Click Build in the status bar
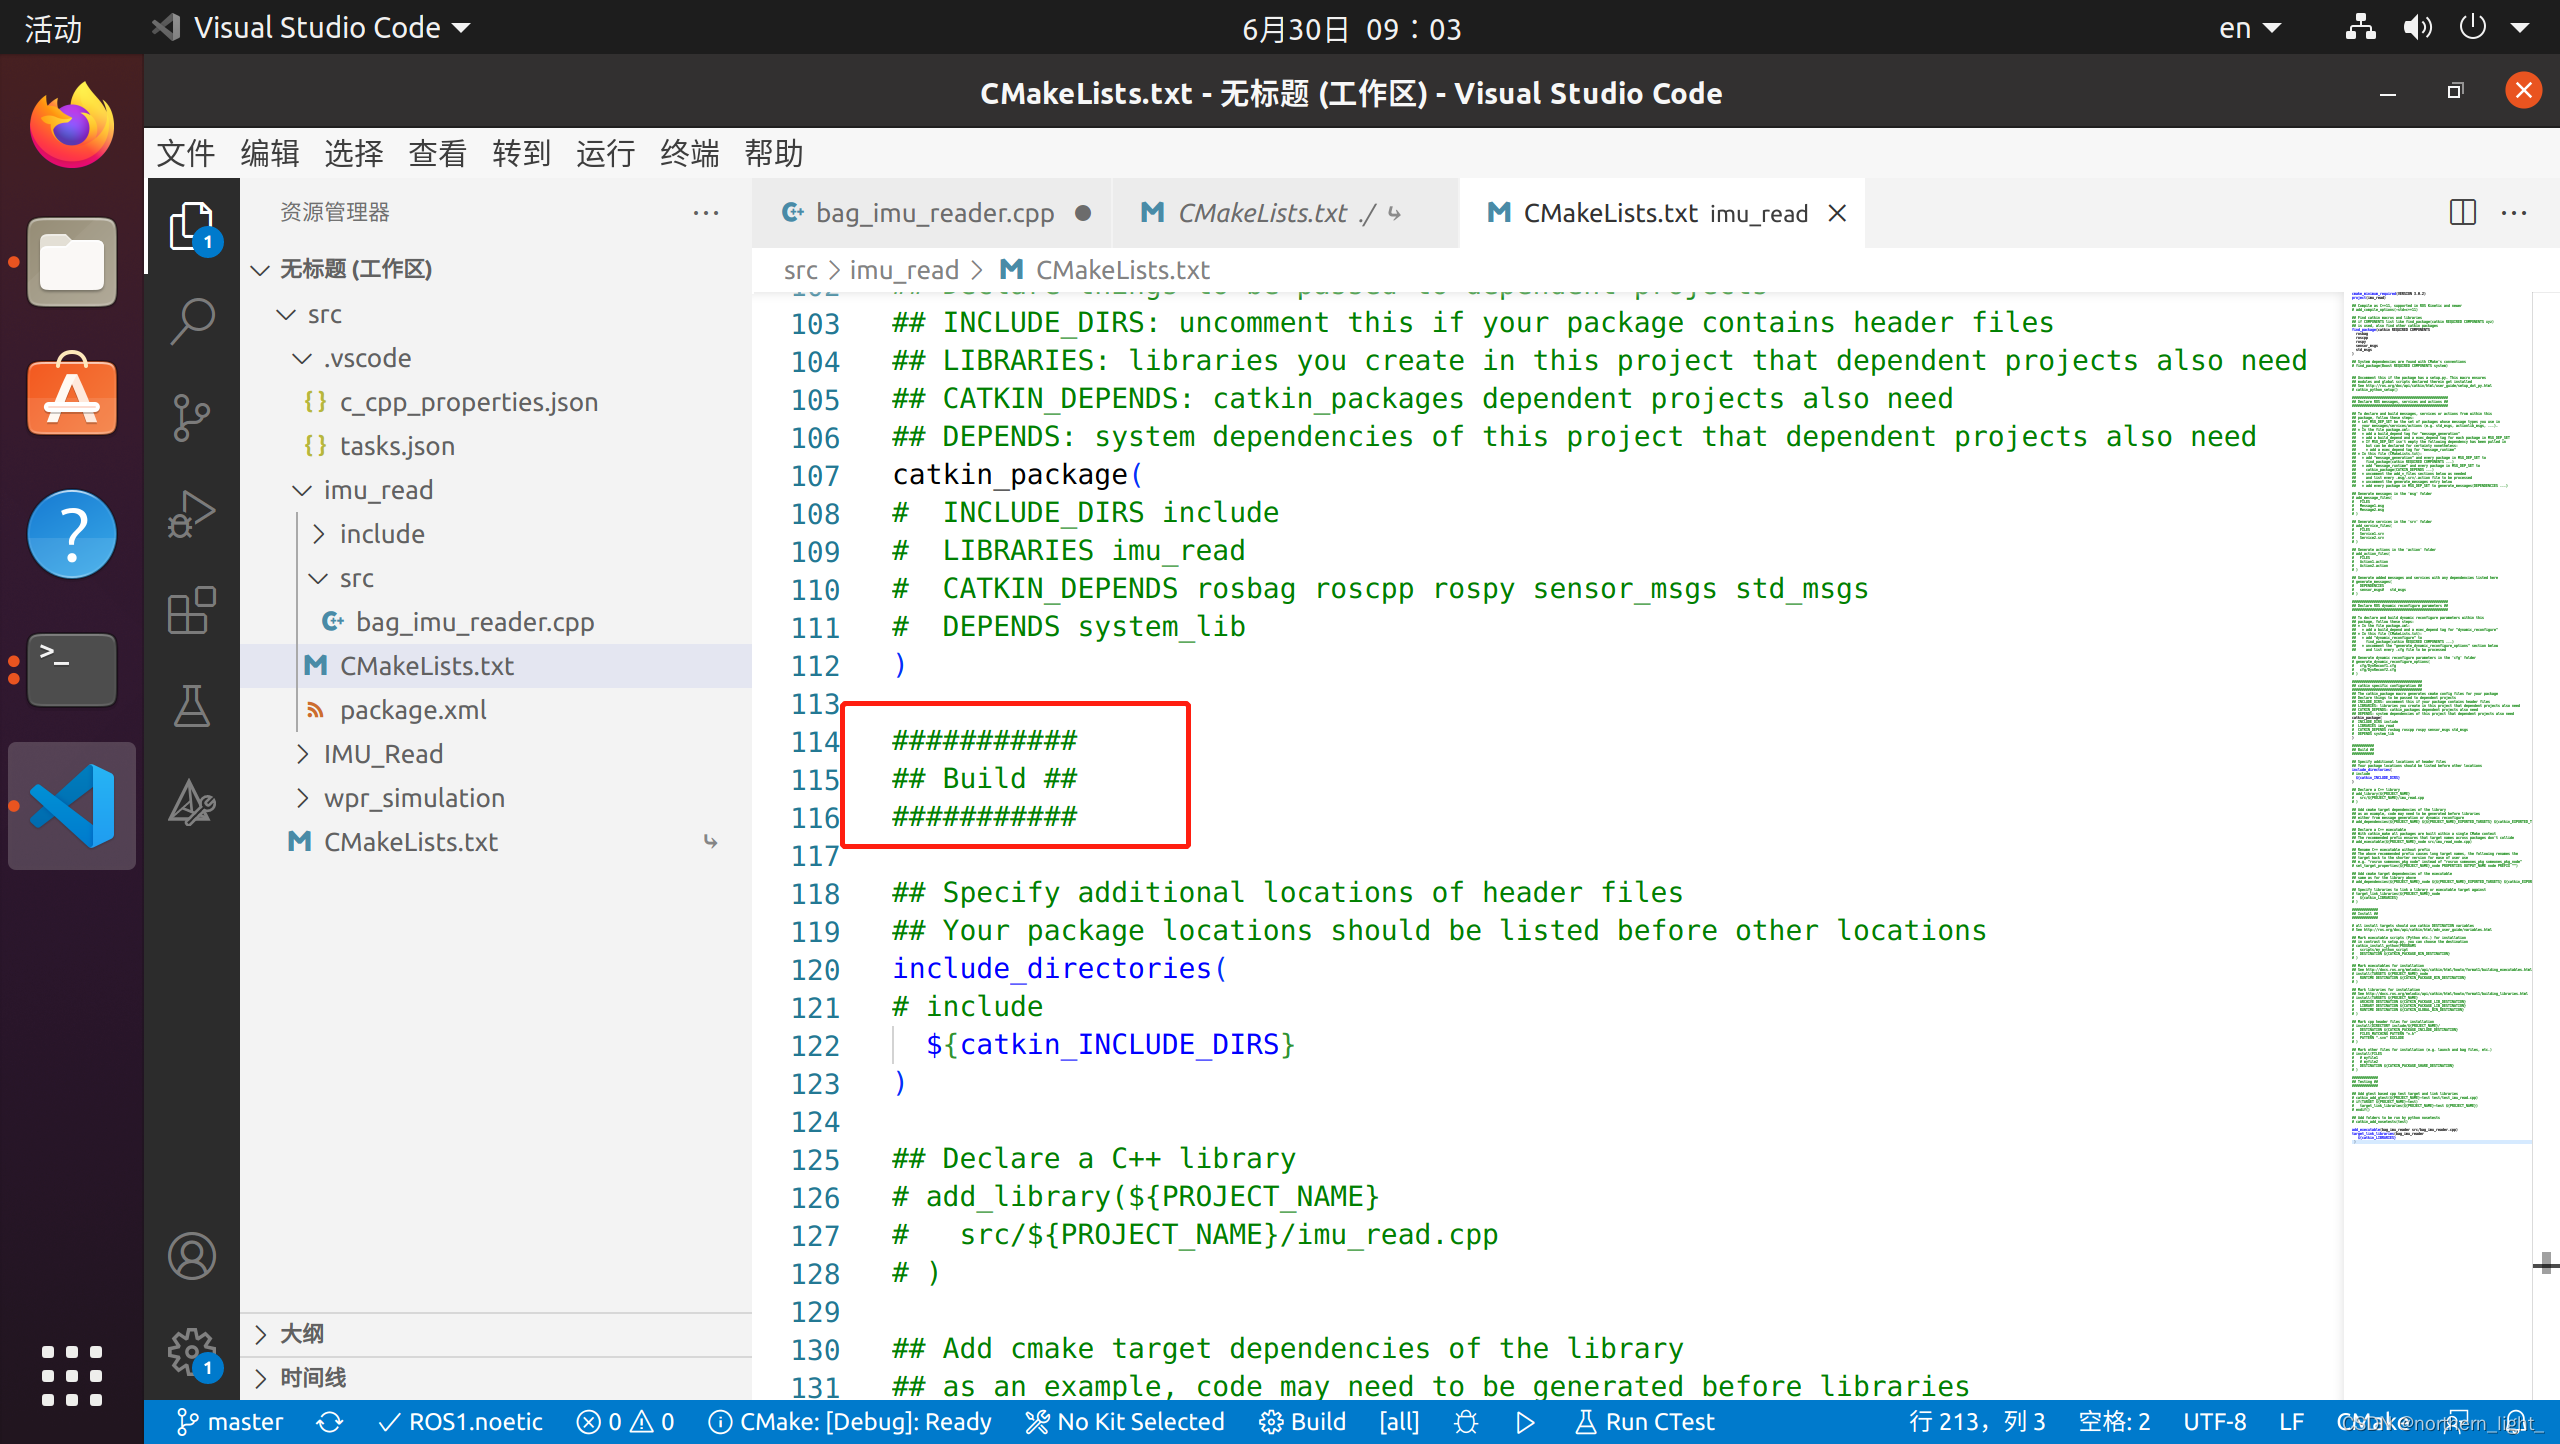The width and height of the screenshot is (2560, 1444). (1303, 1422)
